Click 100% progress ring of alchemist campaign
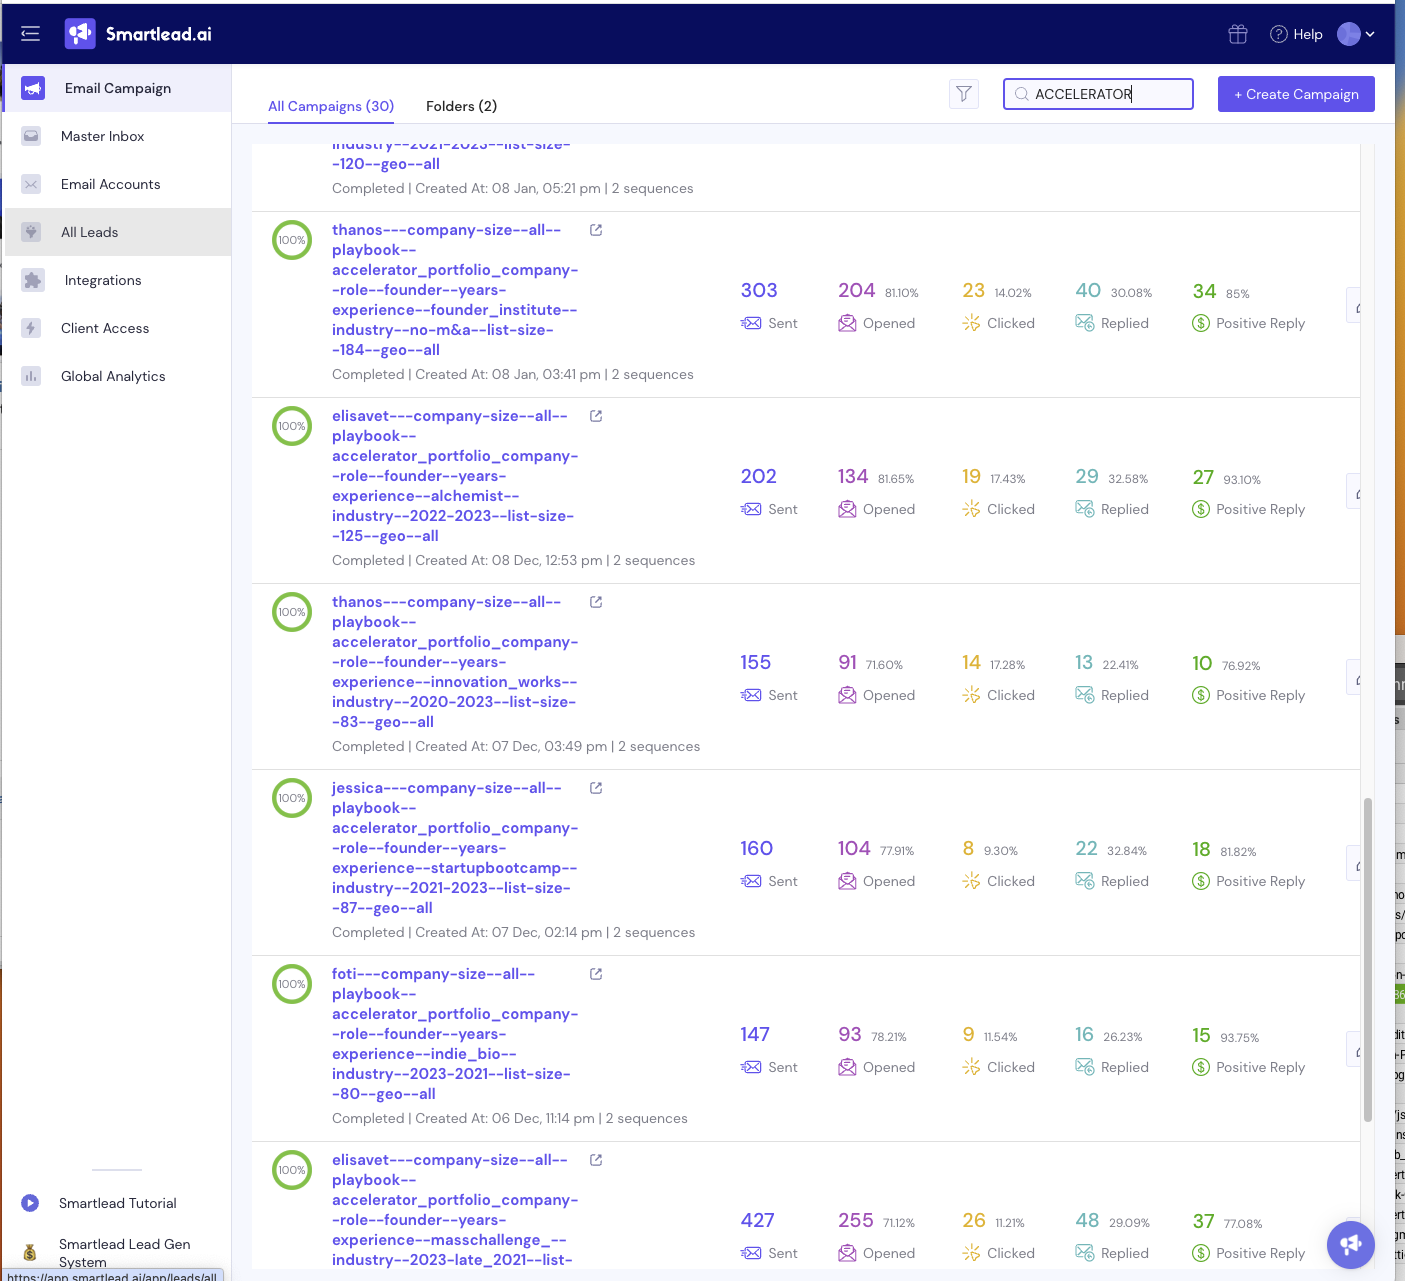The width and height of the screenshot is (1405, 1281). click(x=292, y=426)
